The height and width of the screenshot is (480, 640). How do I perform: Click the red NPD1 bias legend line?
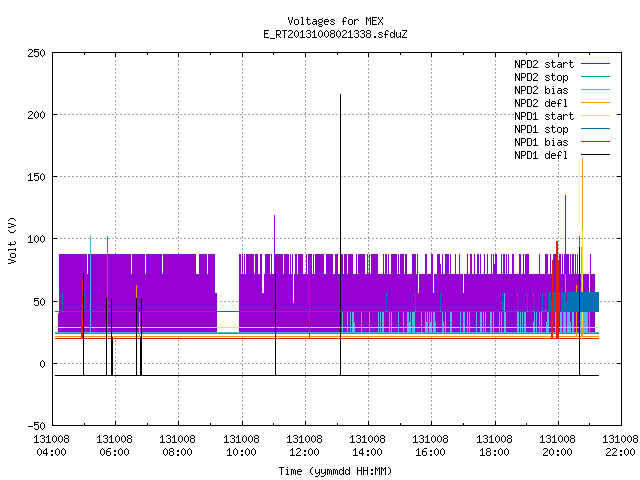(595, 142)
